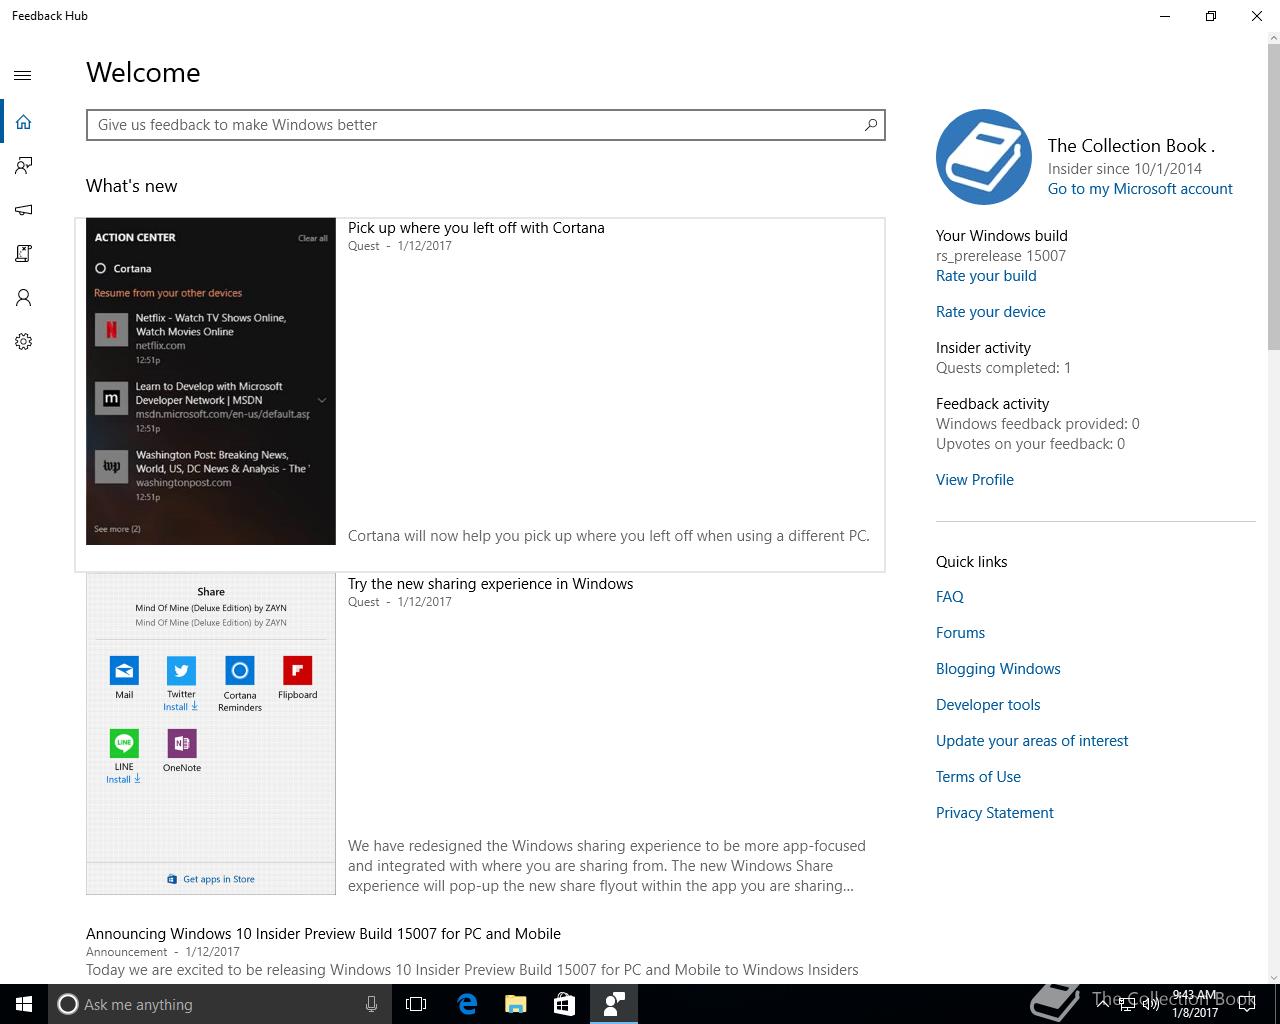This screenshot has width=1280, height=1024.
Task: Click the 'What's new' heading
Action: tap(131, 186)
